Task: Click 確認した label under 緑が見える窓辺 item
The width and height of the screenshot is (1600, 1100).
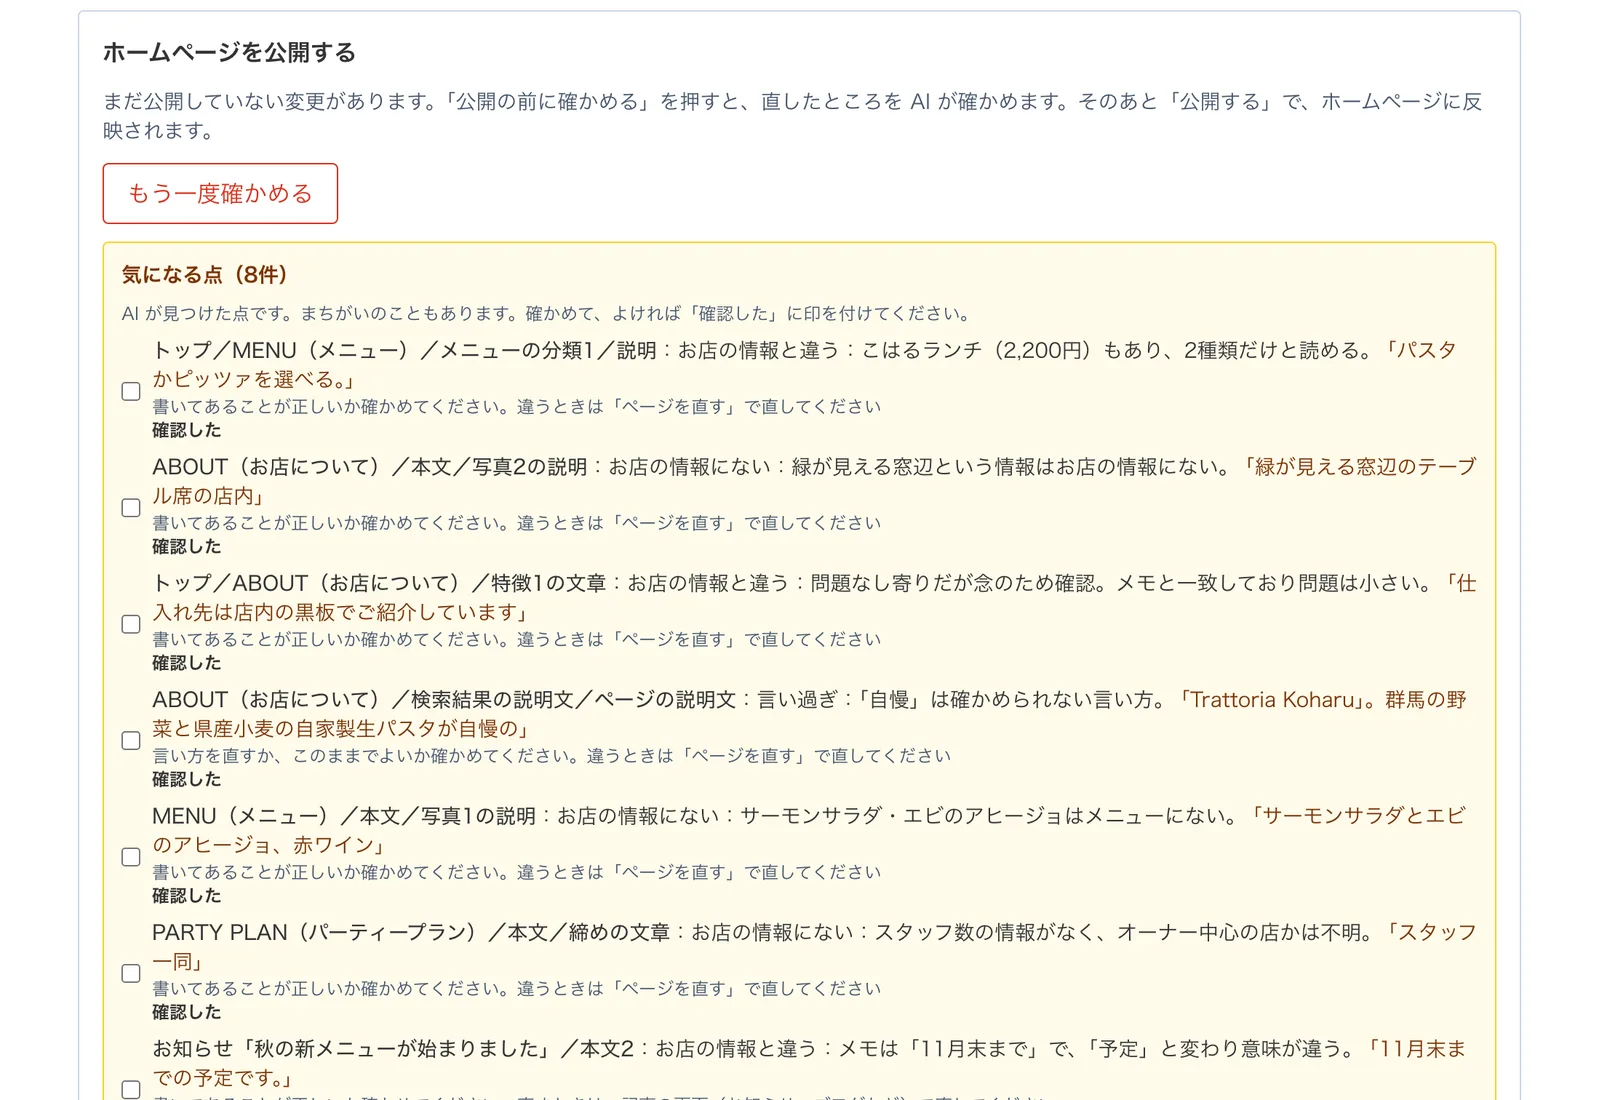Action: 187,547
